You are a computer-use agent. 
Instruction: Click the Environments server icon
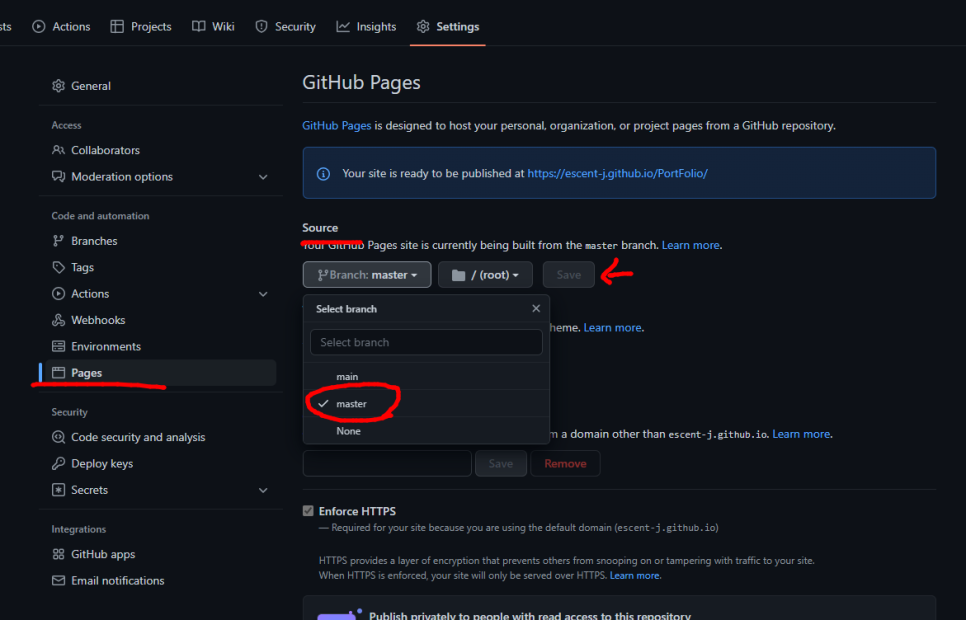[59, 346]
